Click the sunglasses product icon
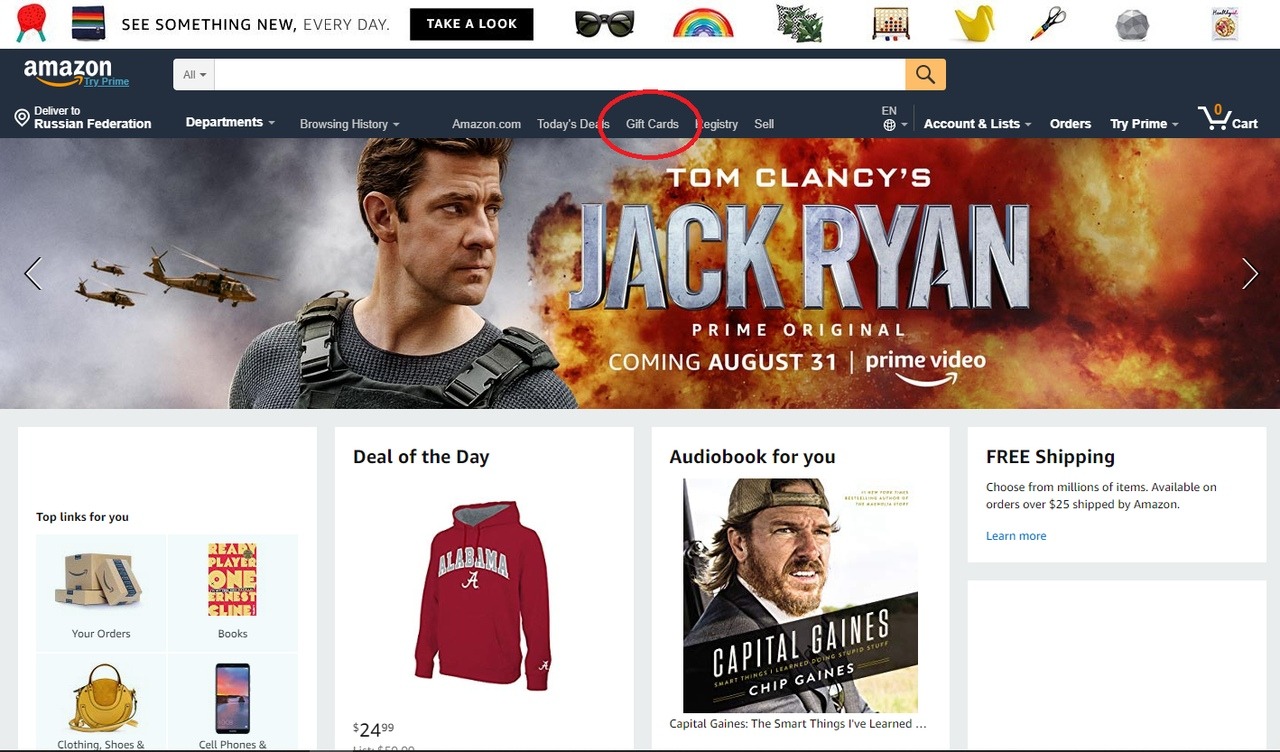This screenshot has width=1280, height=752. [604, 23]
